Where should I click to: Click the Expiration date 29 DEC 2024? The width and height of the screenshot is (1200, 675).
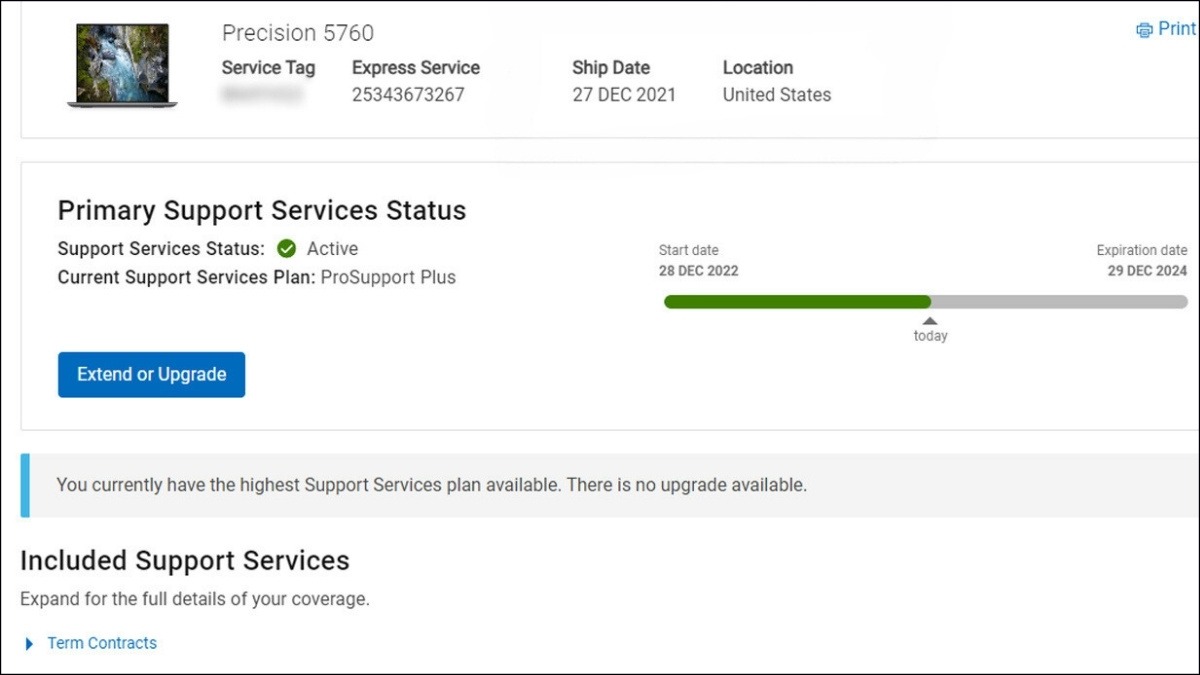point(1147,271)
